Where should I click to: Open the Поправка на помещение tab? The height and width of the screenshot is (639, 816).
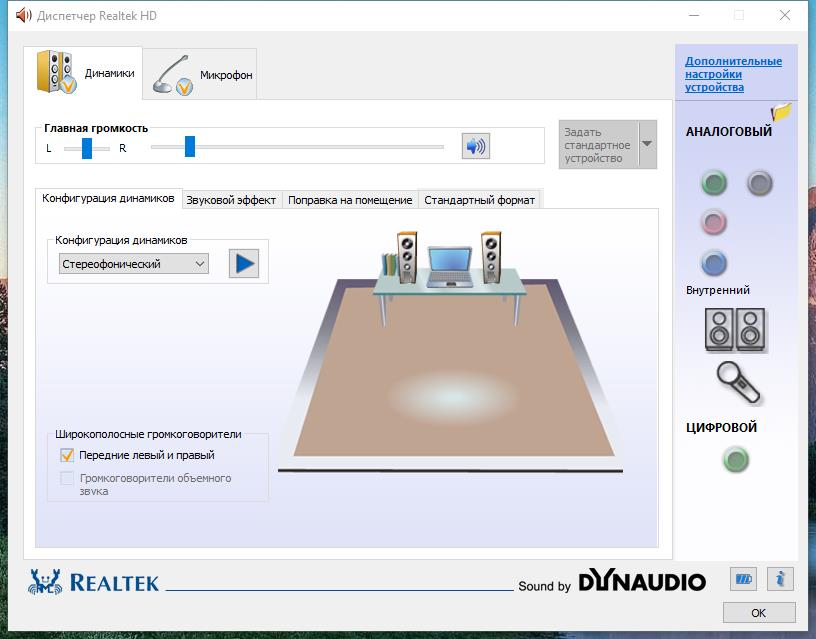click(350, 200)
